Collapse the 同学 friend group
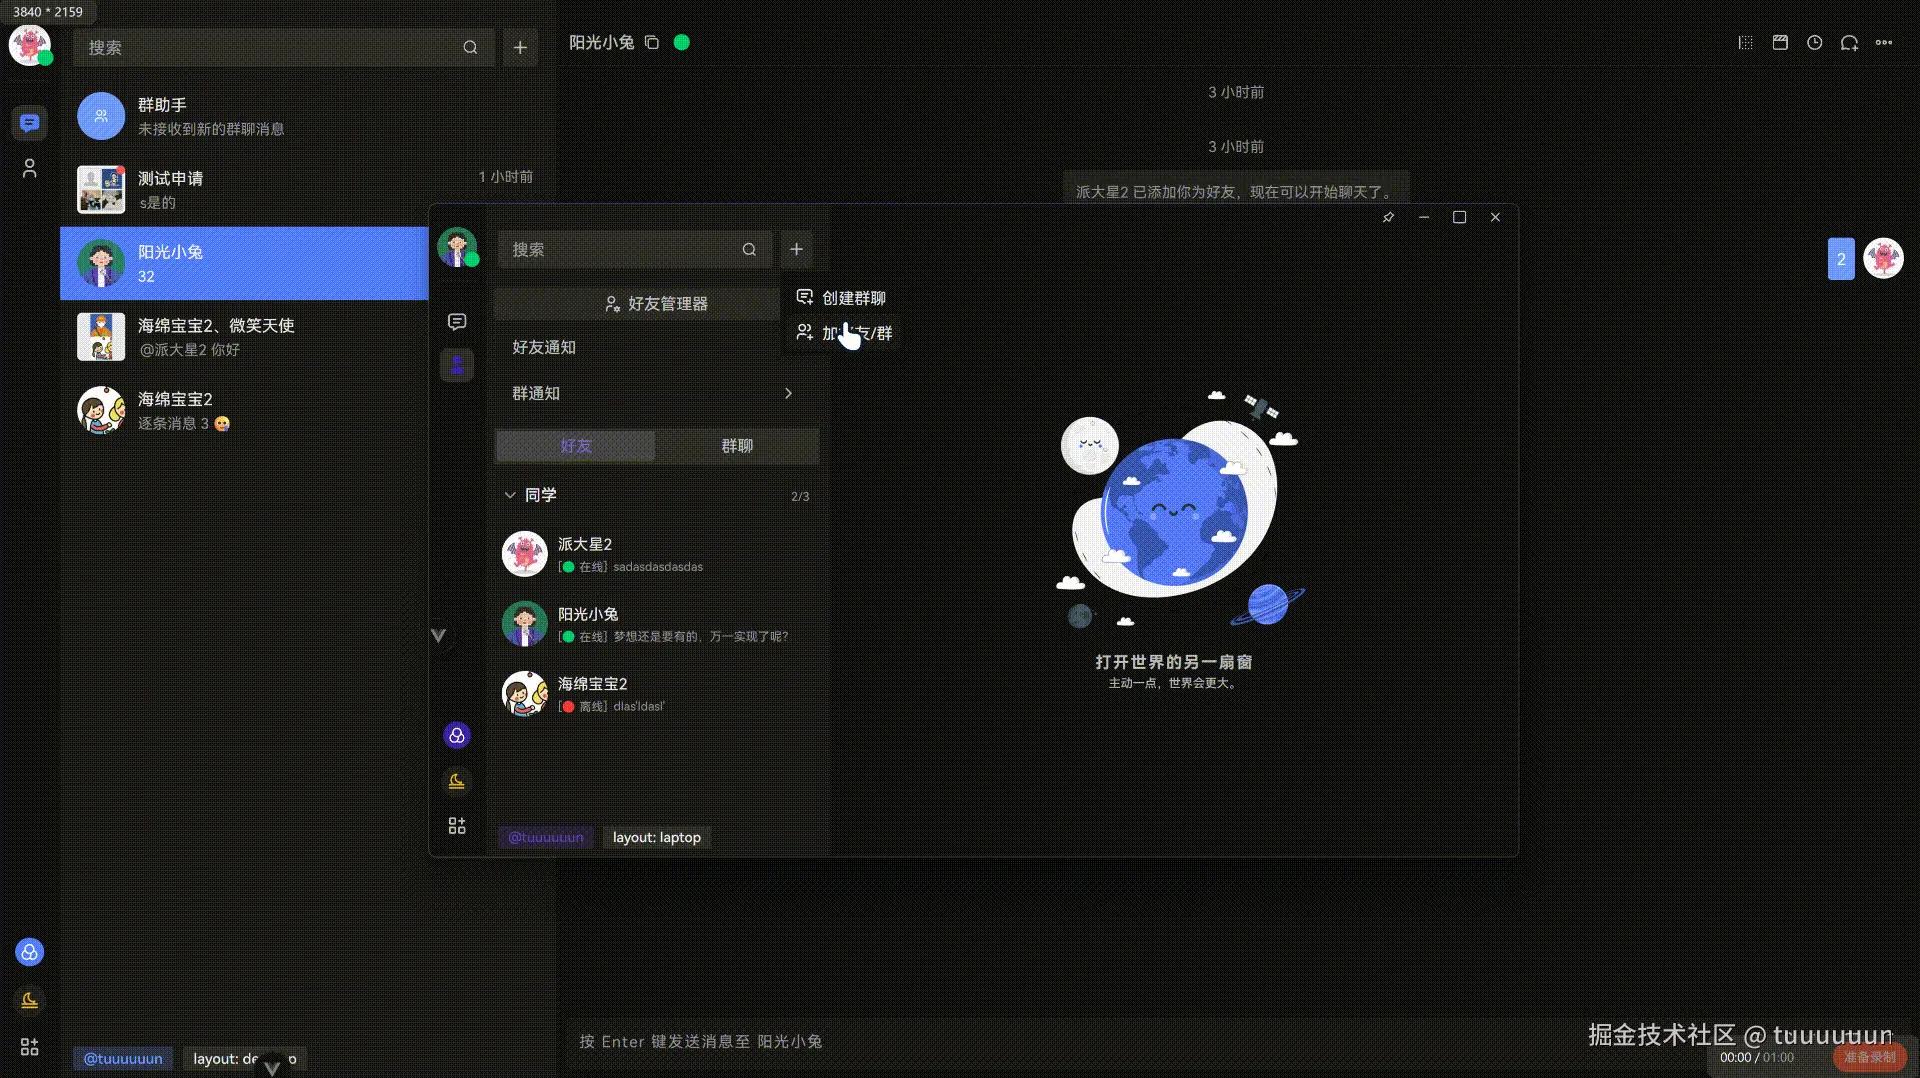The width and height of the screenshot is (1920, 1078). (x=511, y=495)
